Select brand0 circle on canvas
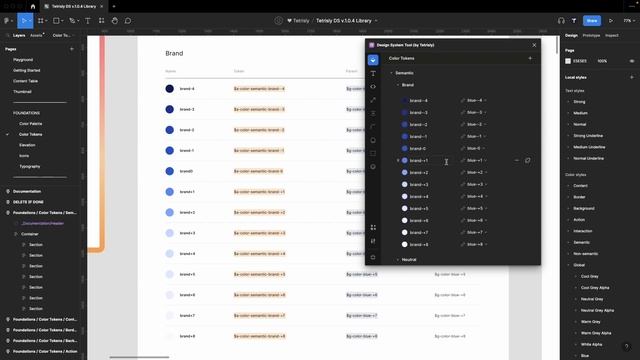 [170, 171]
